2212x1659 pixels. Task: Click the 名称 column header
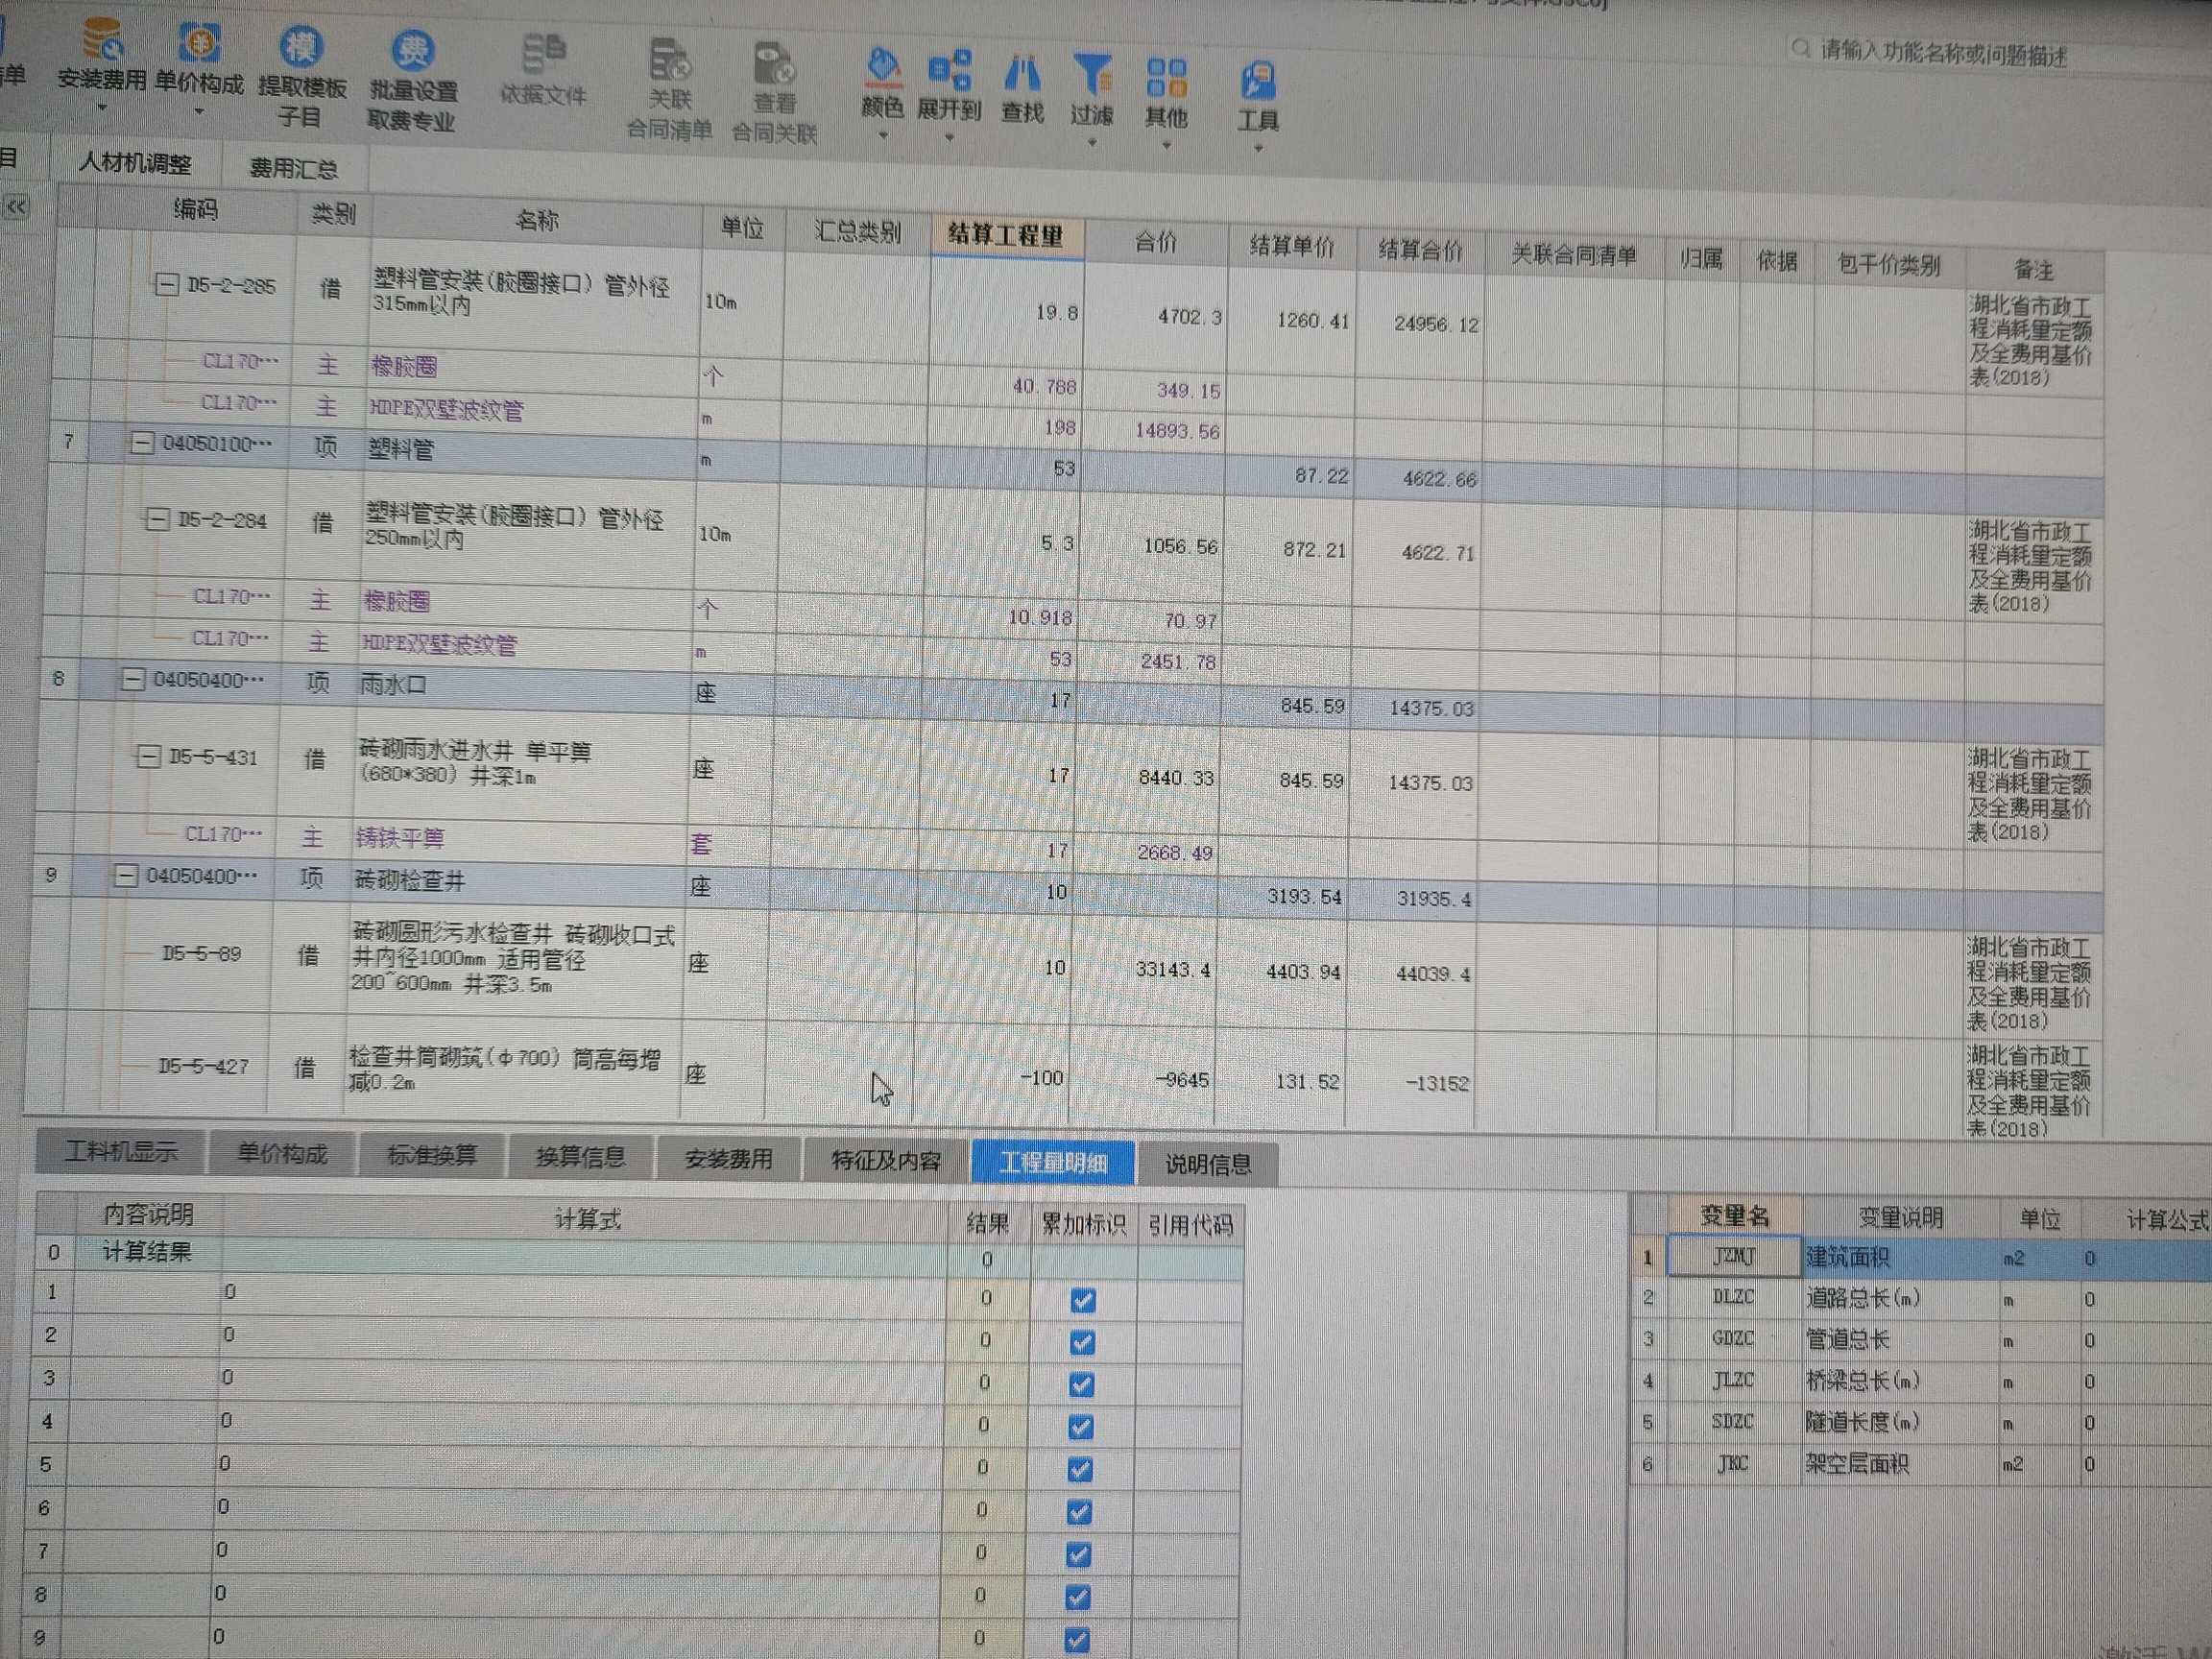tap(537, 221)
